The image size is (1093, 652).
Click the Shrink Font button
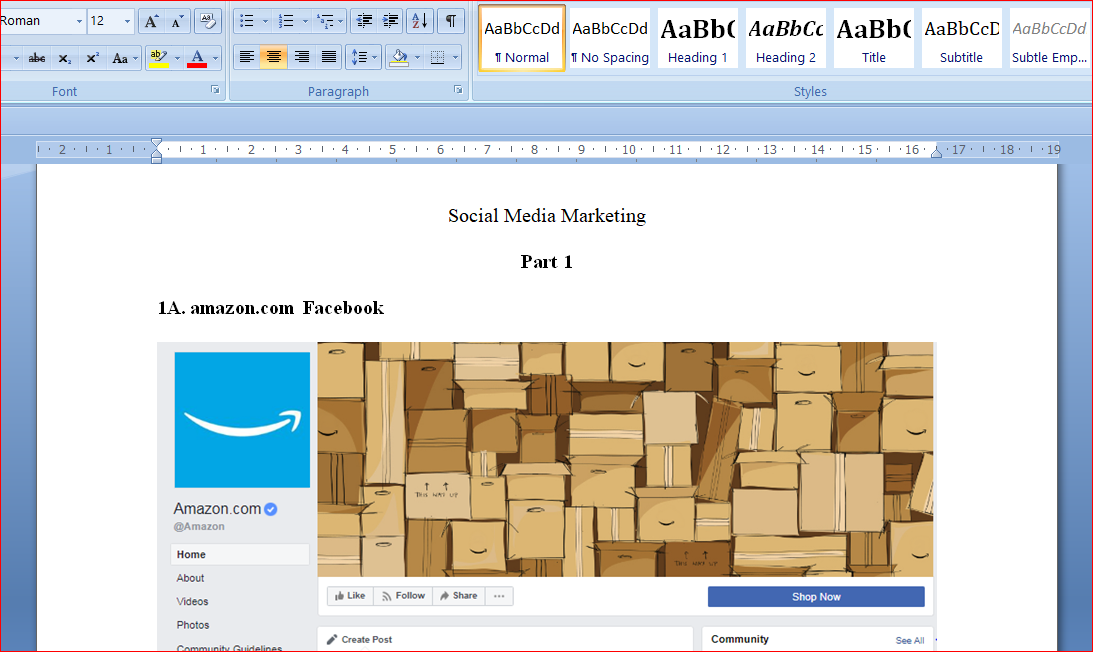(177, 22)
